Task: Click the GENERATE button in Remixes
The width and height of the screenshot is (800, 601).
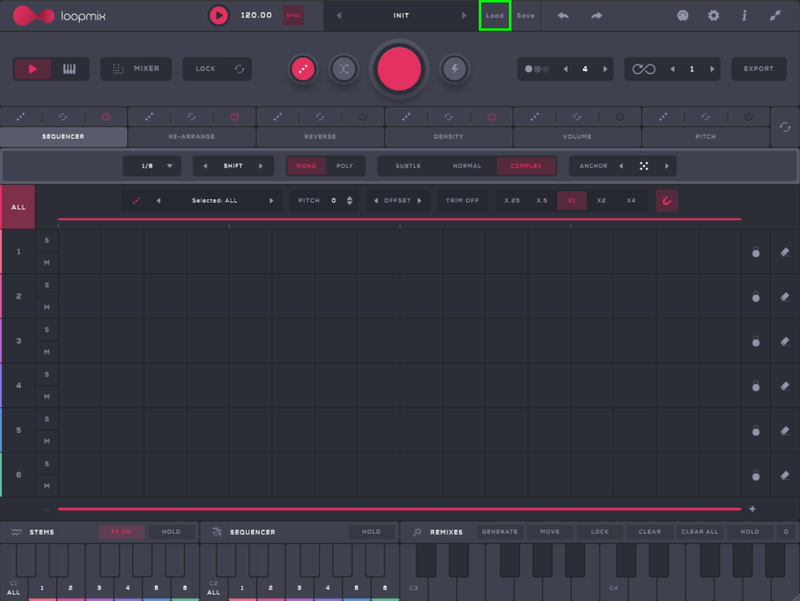Action: pyautogui.click(x=499, y=532)
